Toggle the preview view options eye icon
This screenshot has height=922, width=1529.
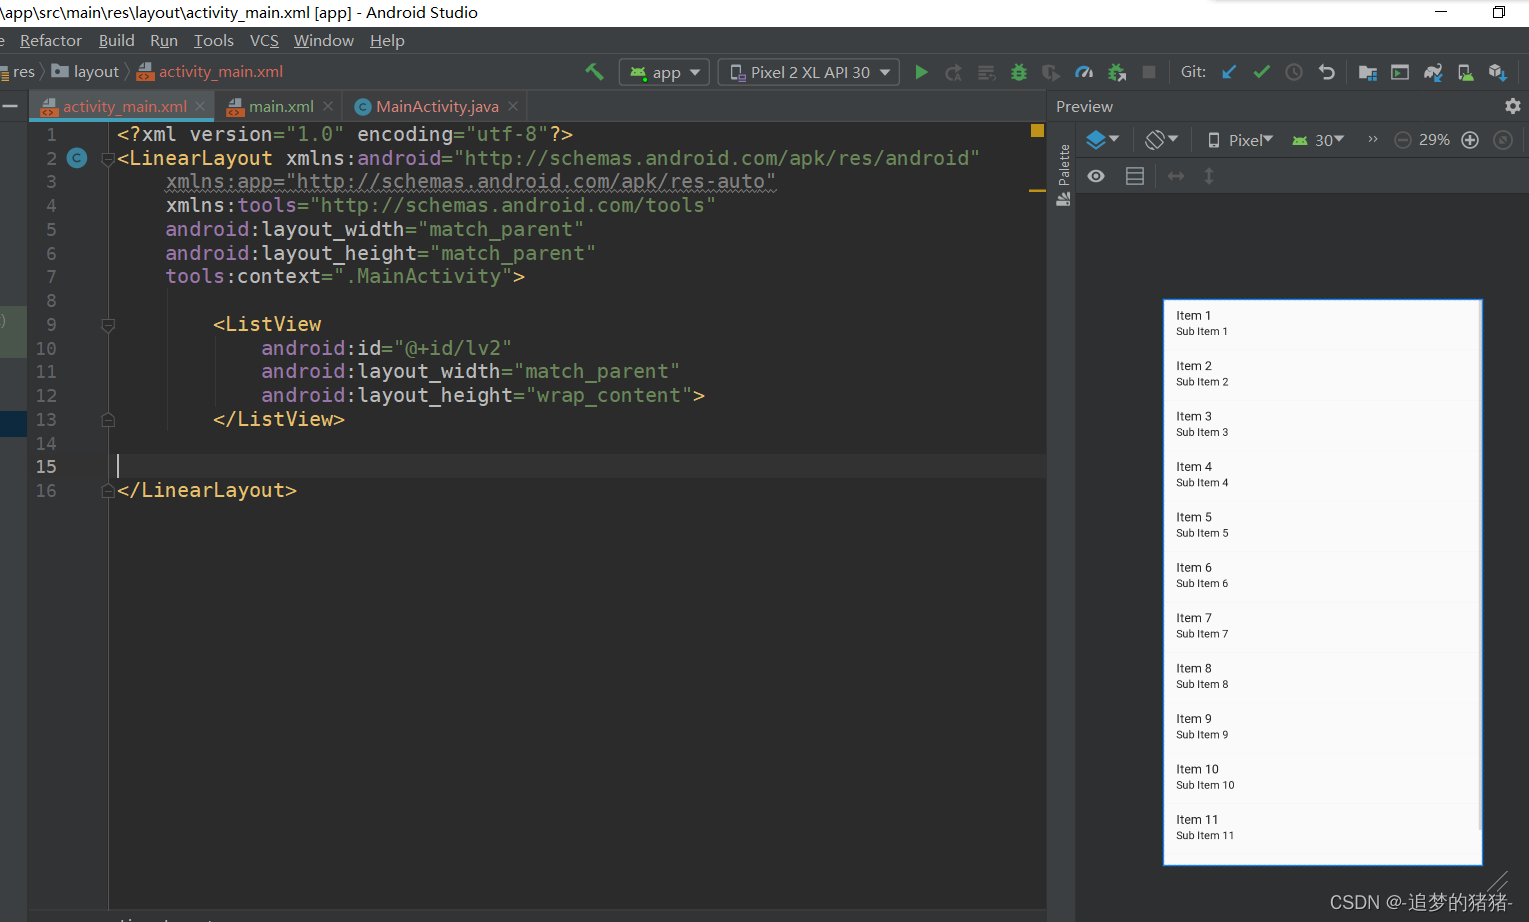1095,175
